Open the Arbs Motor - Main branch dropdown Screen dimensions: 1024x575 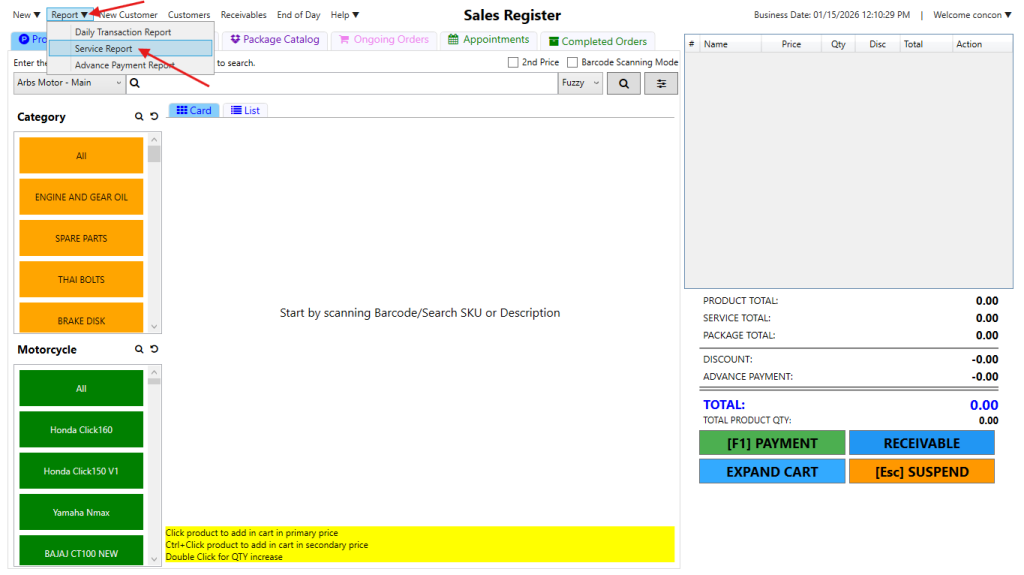tap(68, 83)
